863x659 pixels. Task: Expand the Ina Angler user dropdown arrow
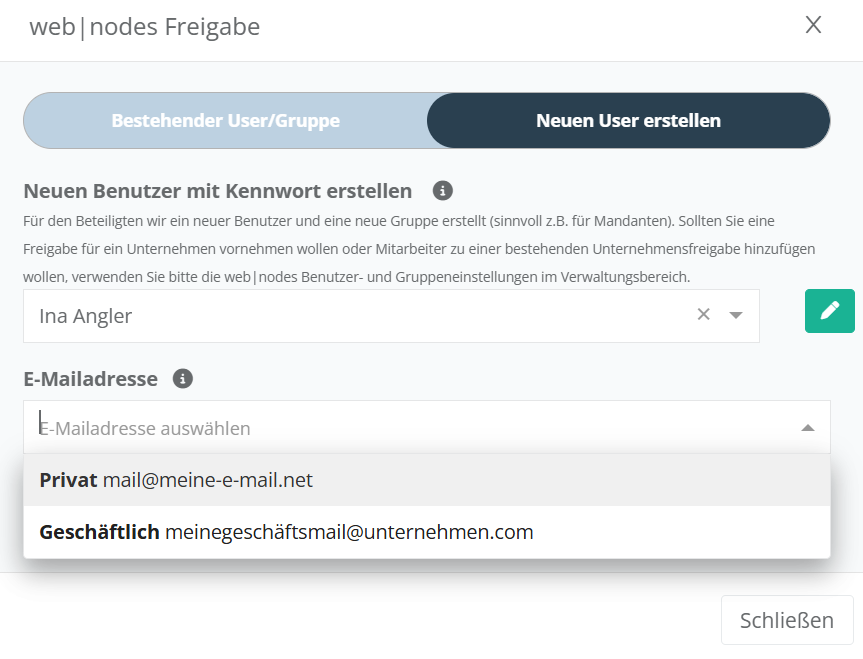point(736,315)
